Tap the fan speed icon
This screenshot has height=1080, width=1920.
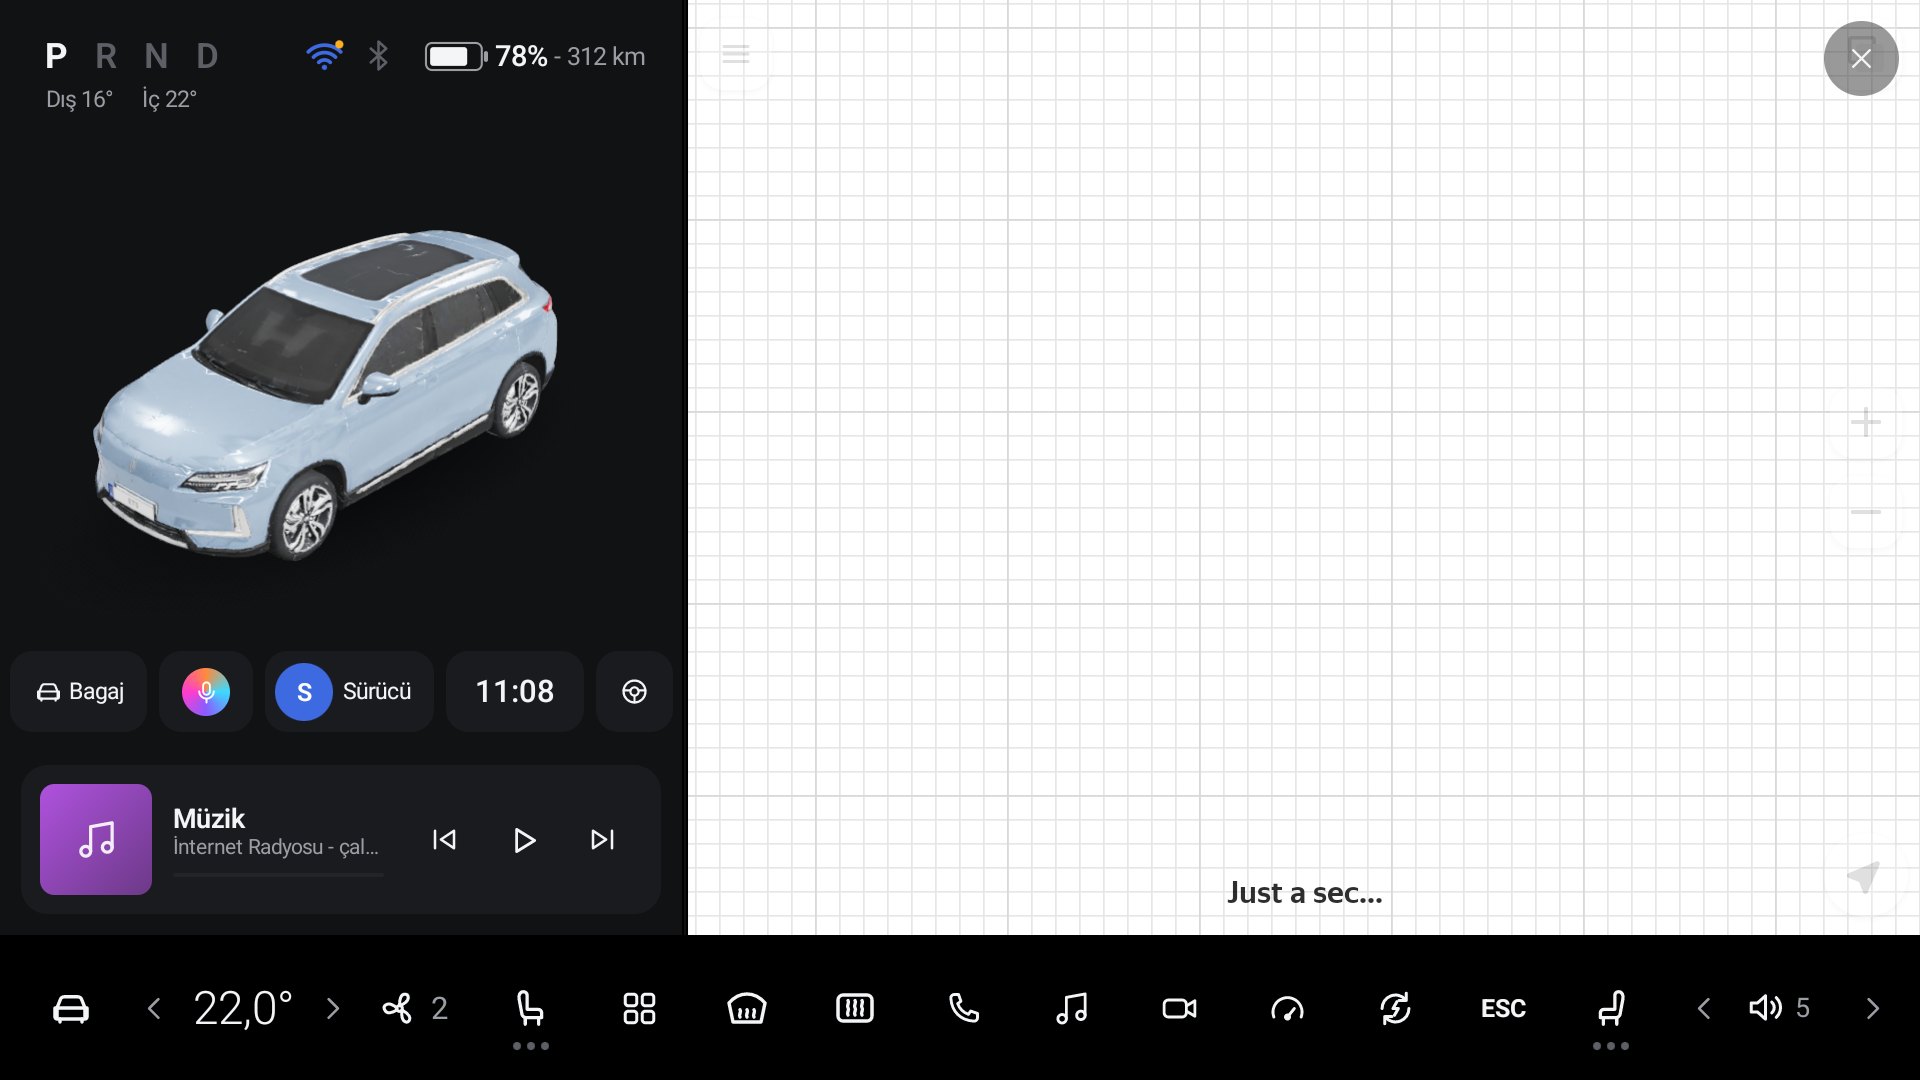tap(397, 1008)
